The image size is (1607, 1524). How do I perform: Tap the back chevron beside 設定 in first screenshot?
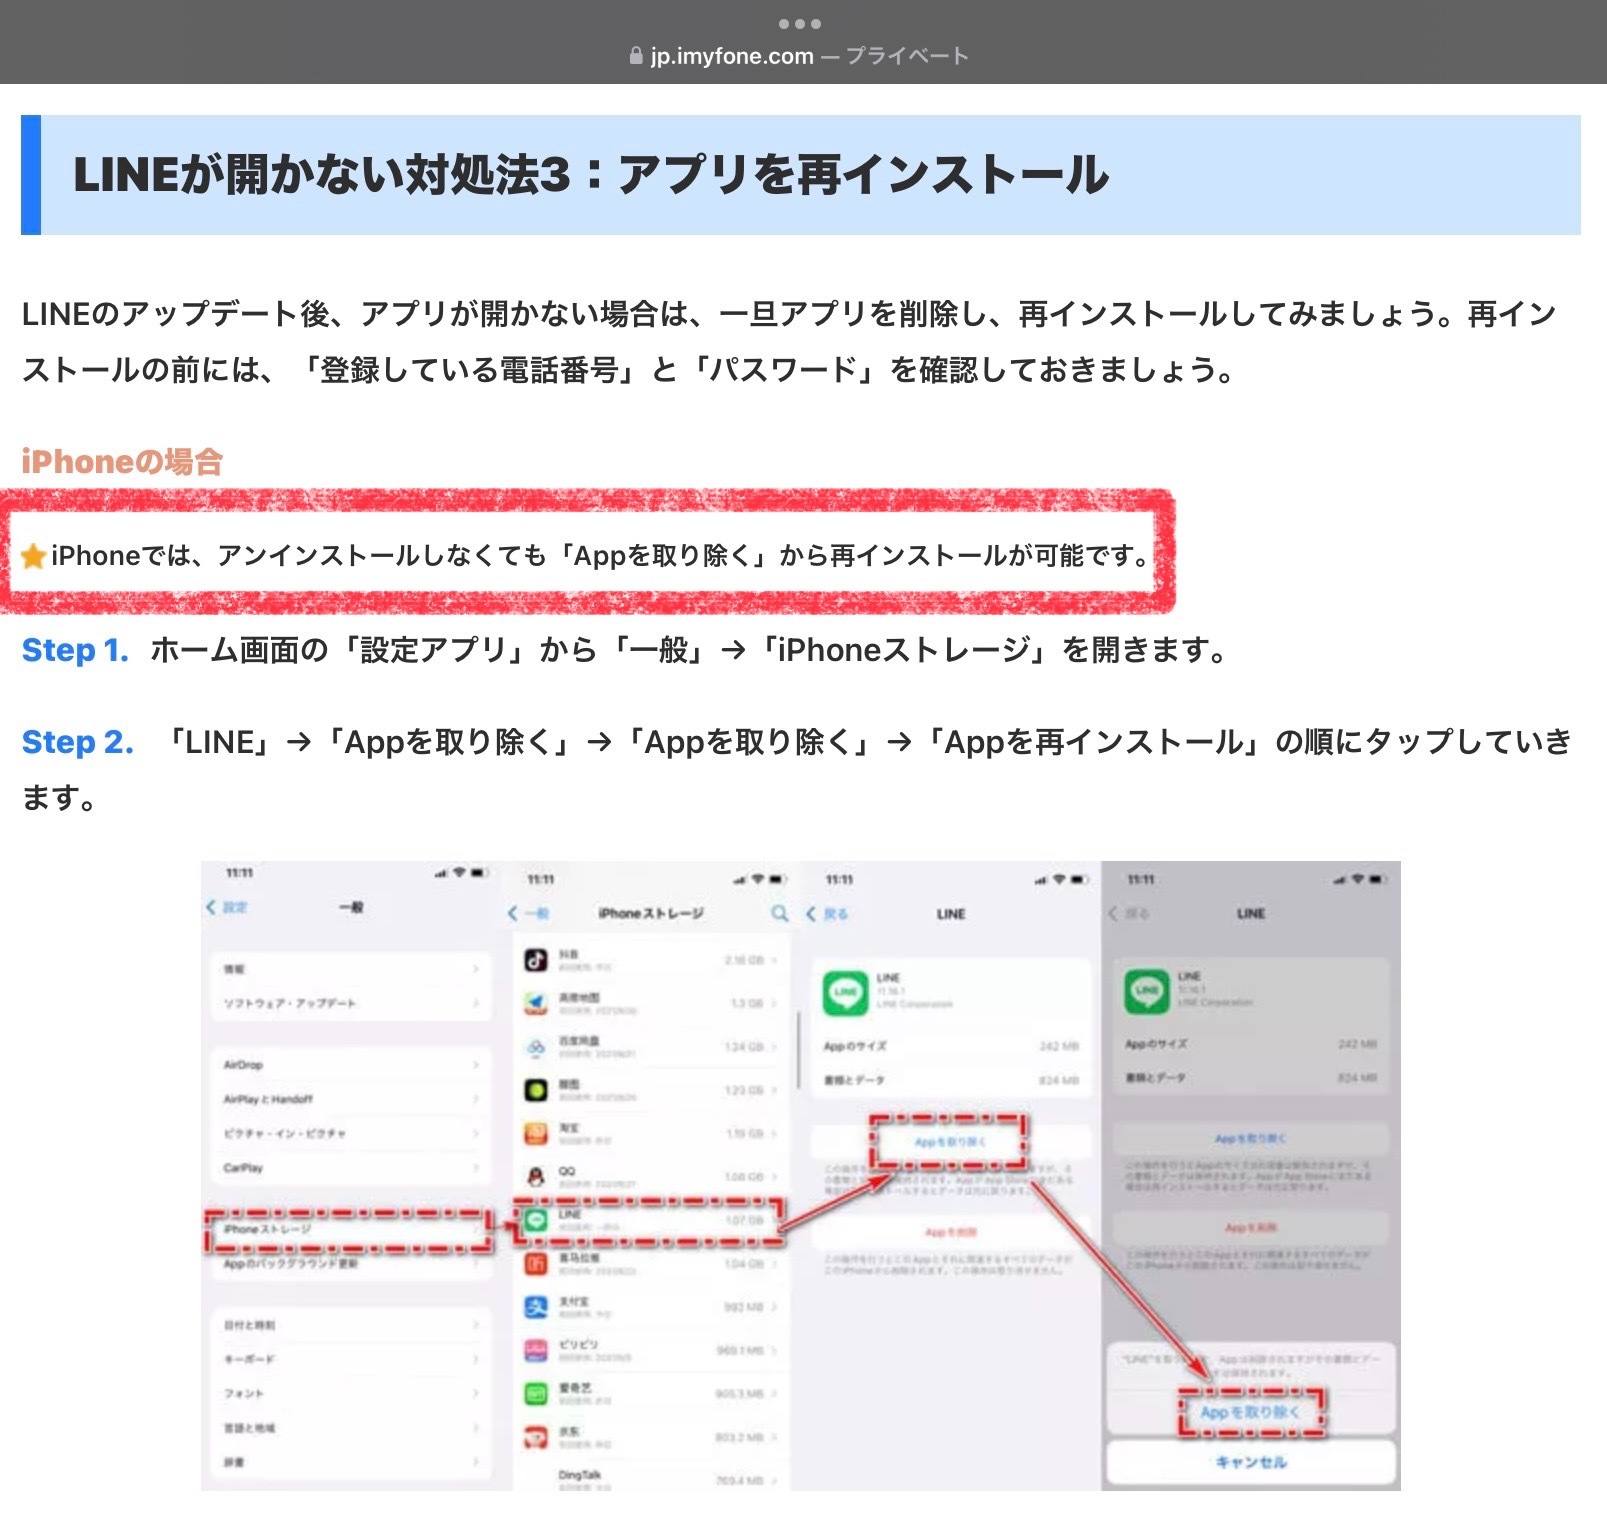pyautogui.click(x=211, y=907)
